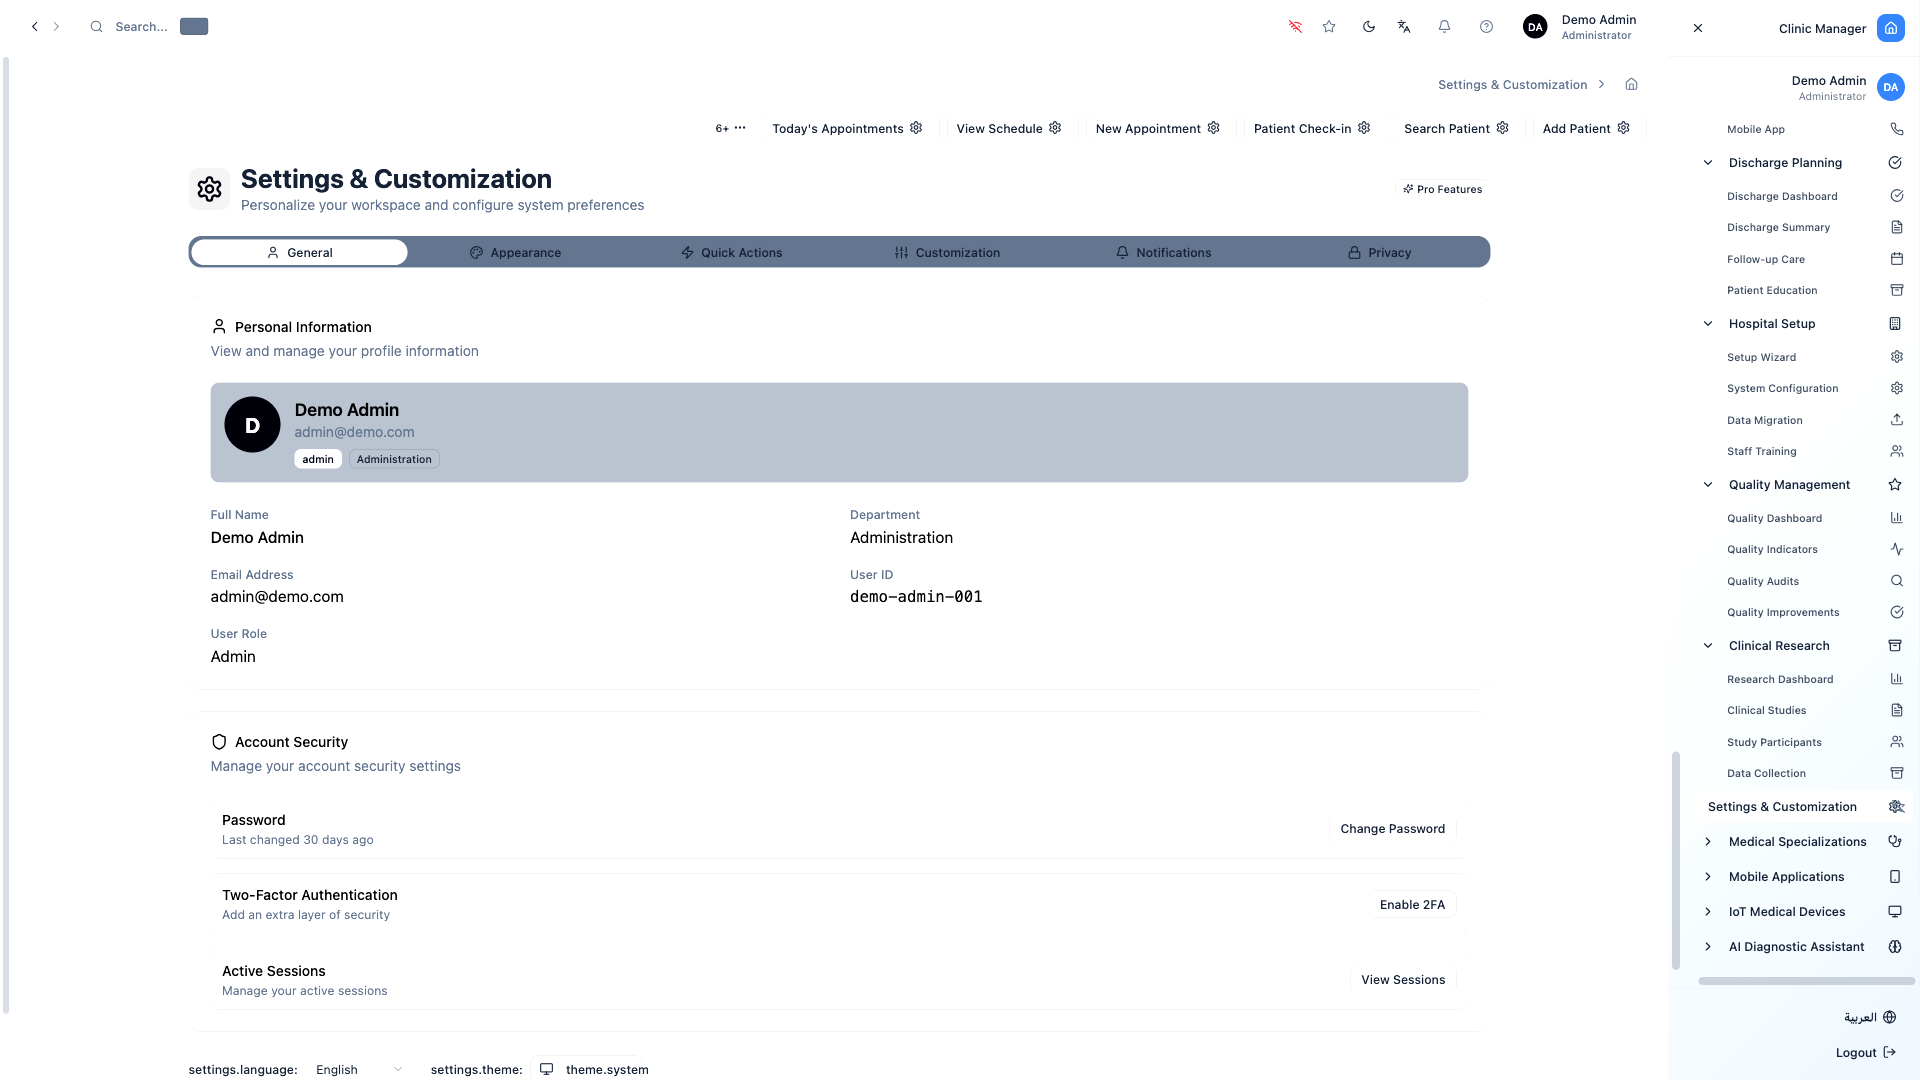Click the language translate icon
This screenshot has height=1080, width=1920.
click(1404, 27)
